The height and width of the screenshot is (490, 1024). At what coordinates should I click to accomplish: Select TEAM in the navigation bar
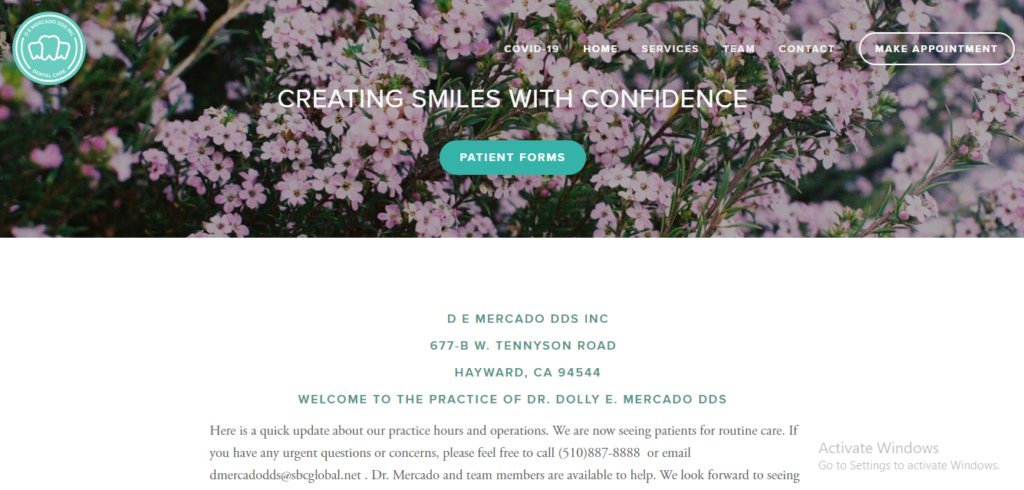click(739, 49)
